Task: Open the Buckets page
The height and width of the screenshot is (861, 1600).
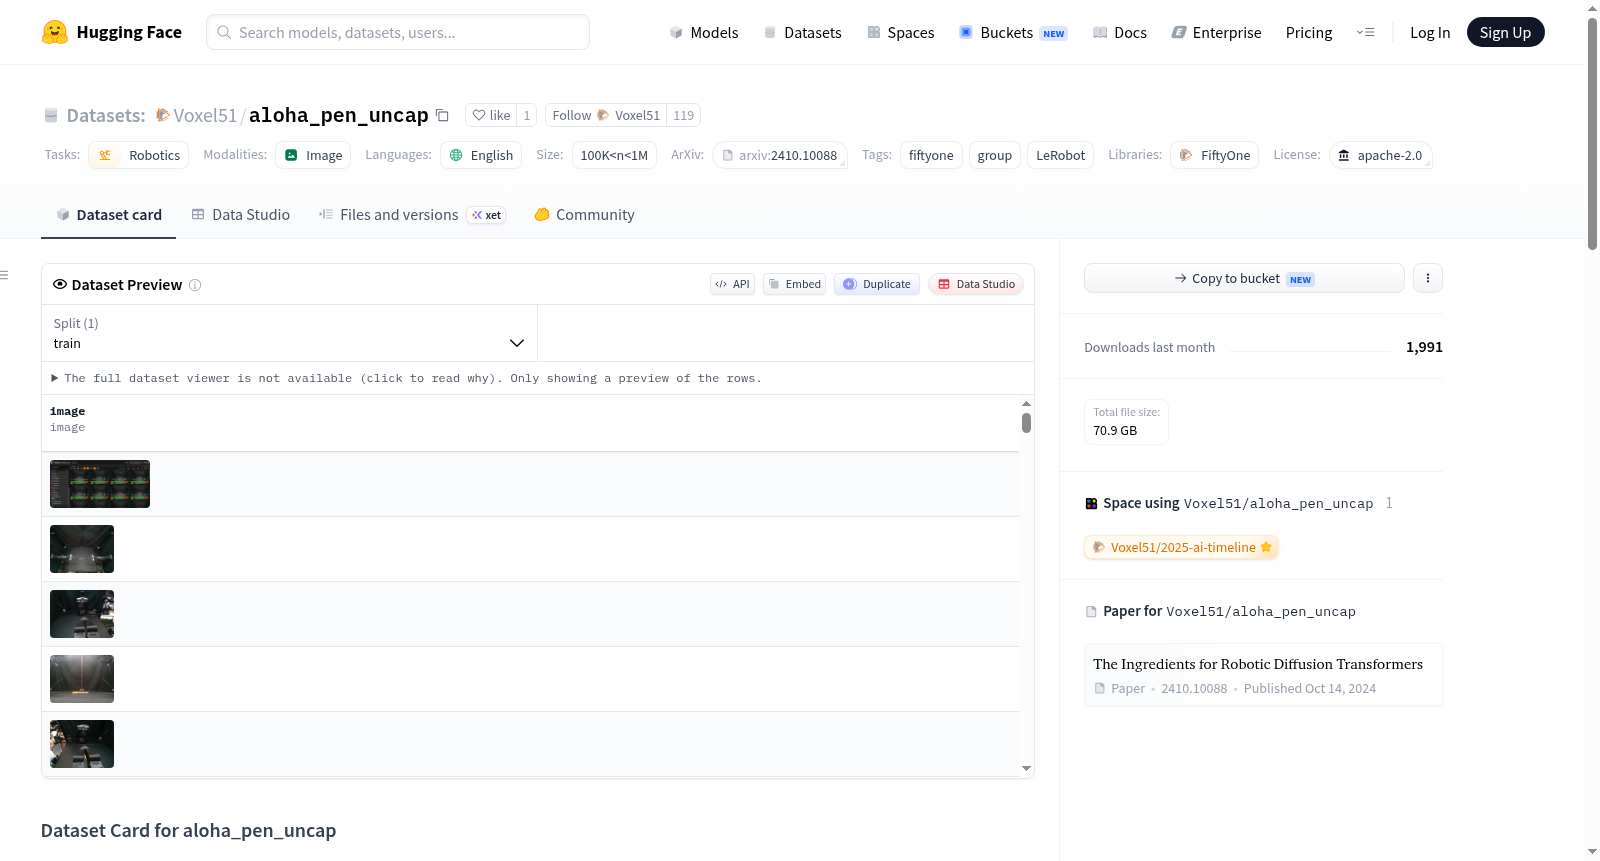Action: pyautogui.click(x=1013, y=32)
